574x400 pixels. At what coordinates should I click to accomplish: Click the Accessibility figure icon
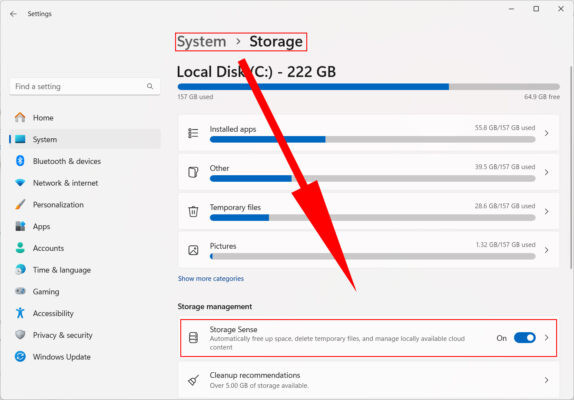[20, 313]
